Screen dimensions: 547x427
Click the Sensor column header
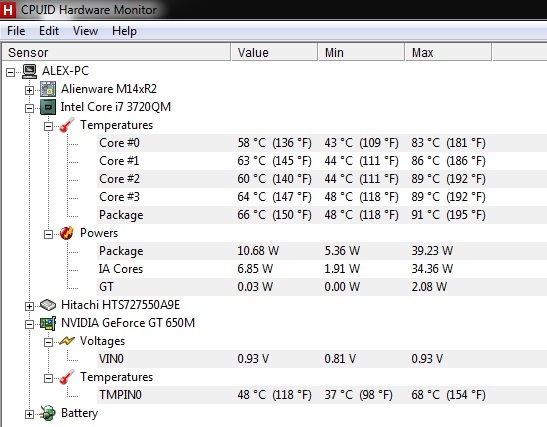pos(116,53)
